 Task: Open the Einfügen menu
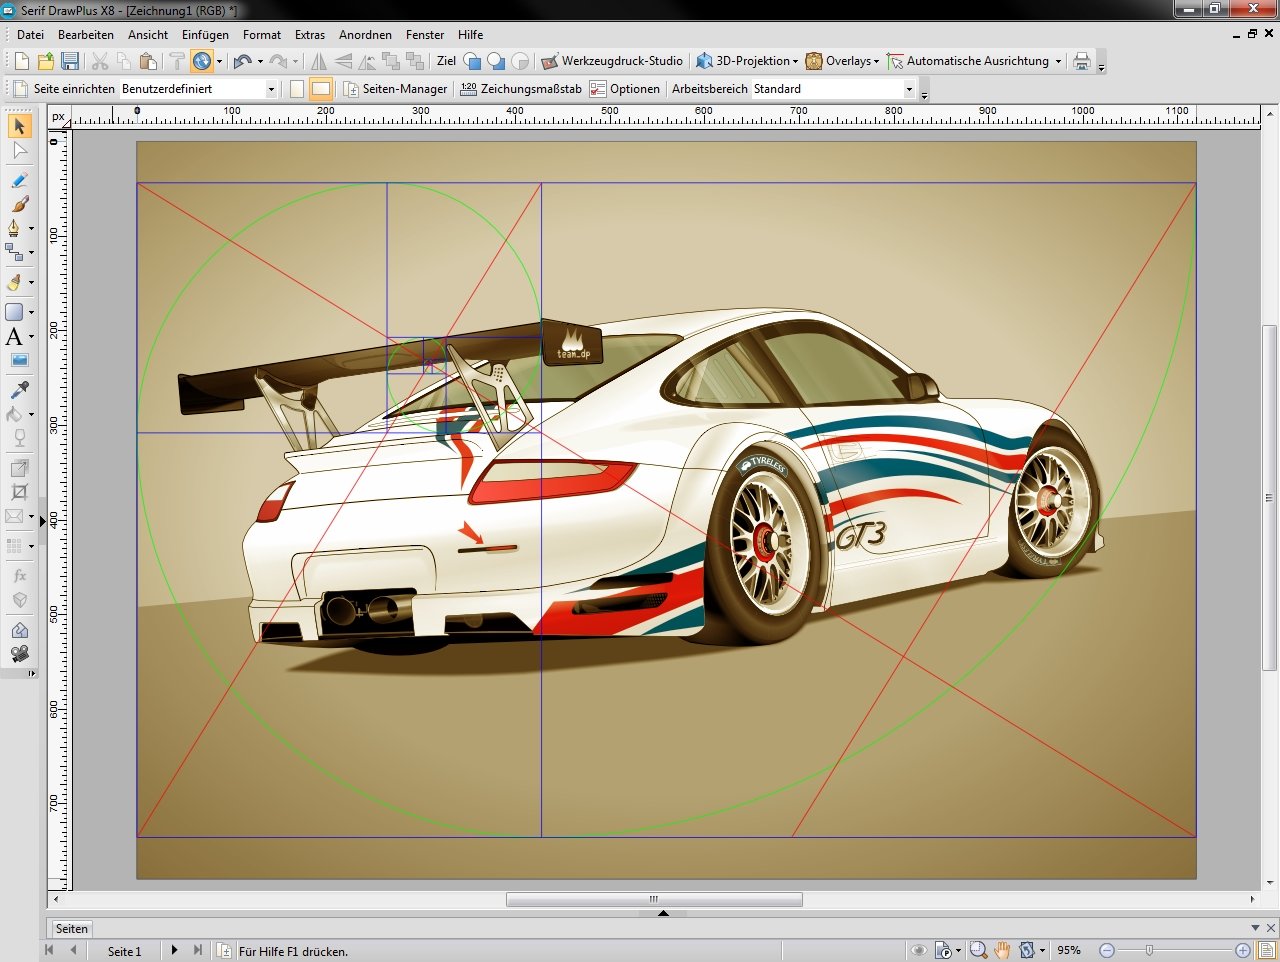coord(205,34)
